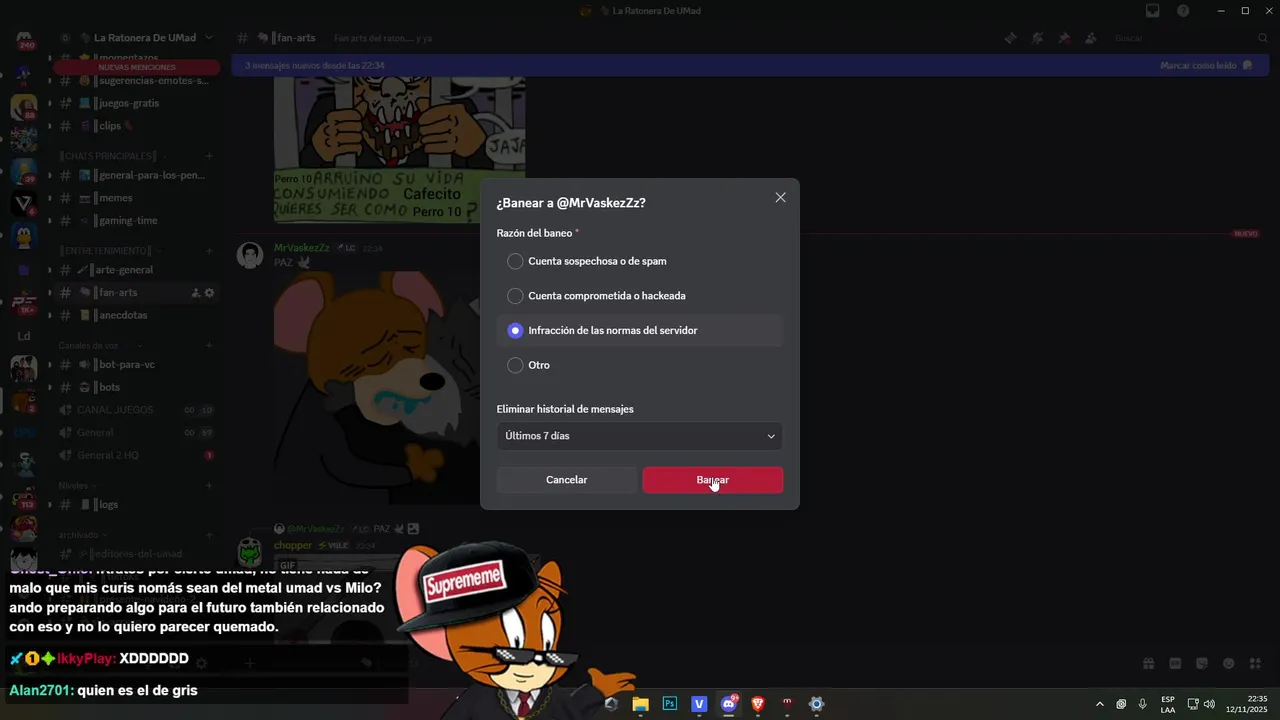Open gift icon in message bar
1280x720 pixels.
click(x=1149, y=663)
